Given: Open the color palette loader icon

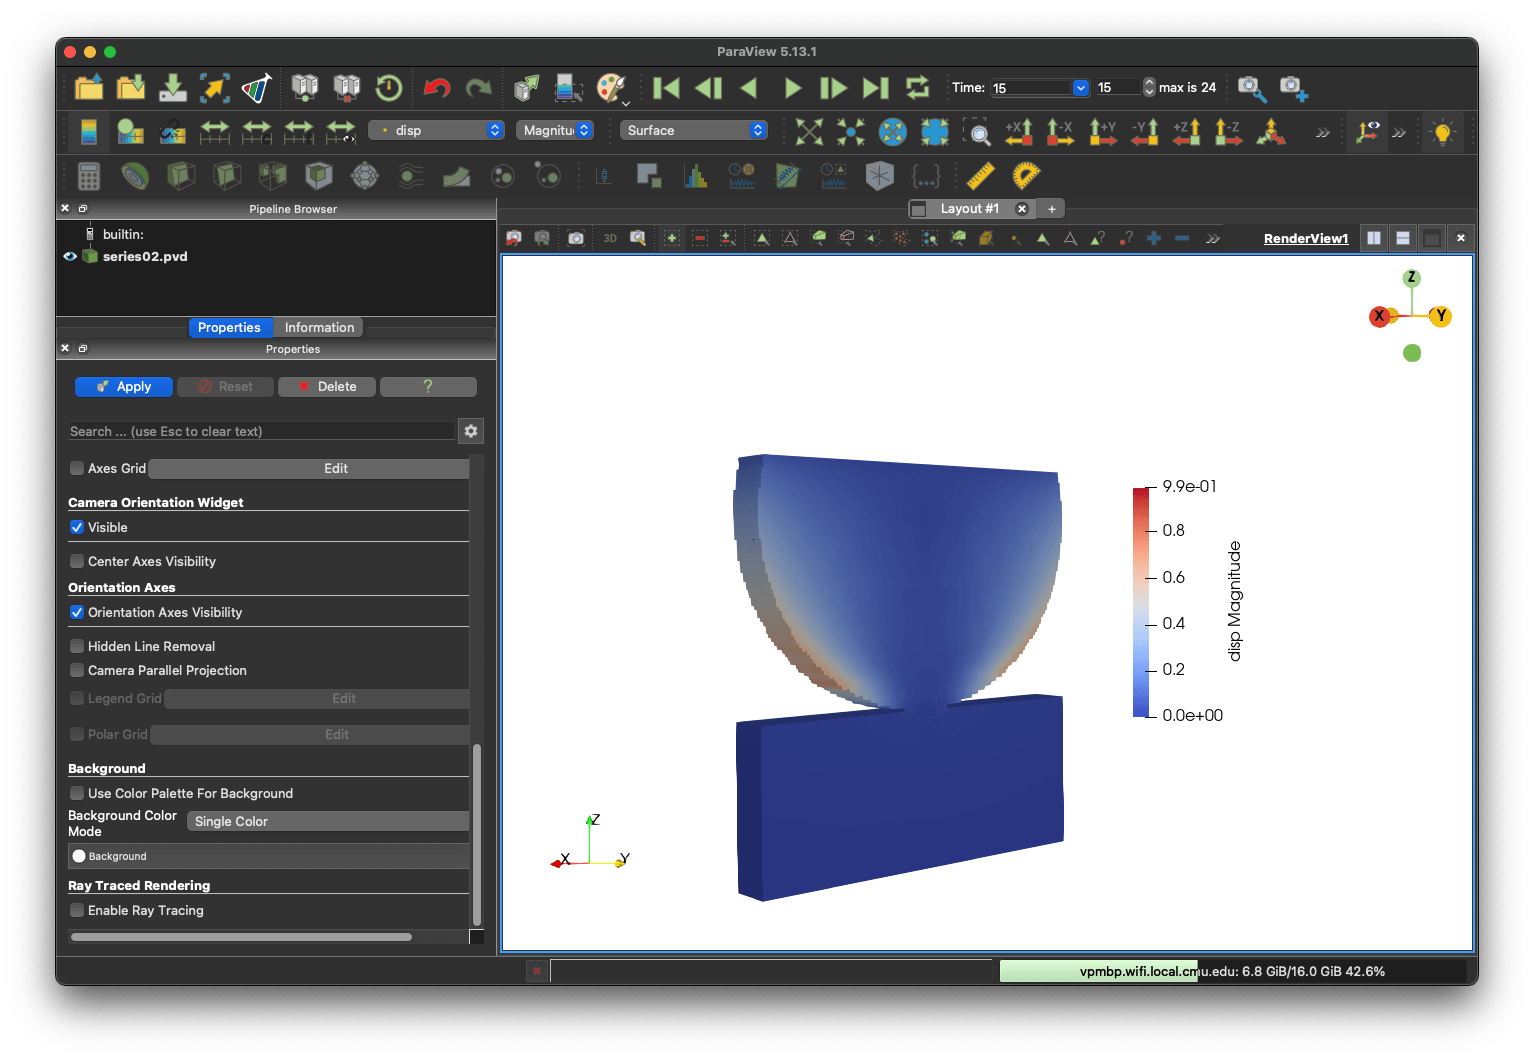Looking at the screenshot, I should (611, 88).
